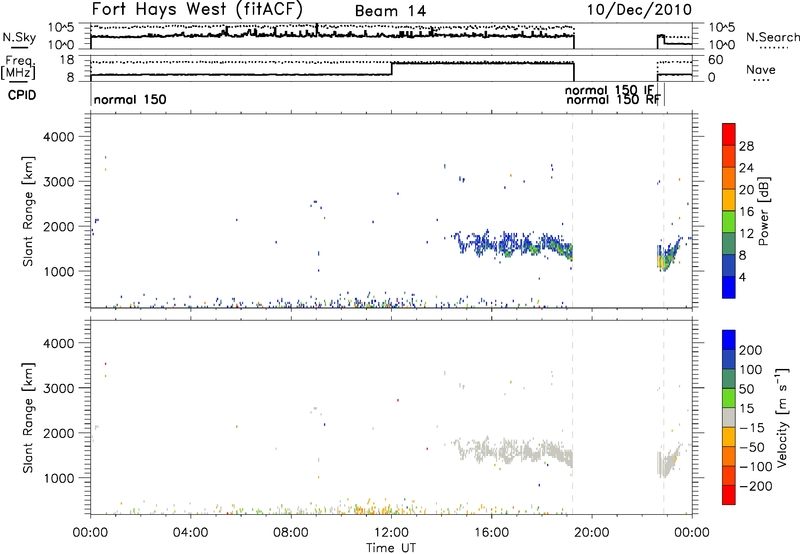Click the Velocity [m s-1] colorbar title
The height and width of the screenshot is (554, 800).
782,417
